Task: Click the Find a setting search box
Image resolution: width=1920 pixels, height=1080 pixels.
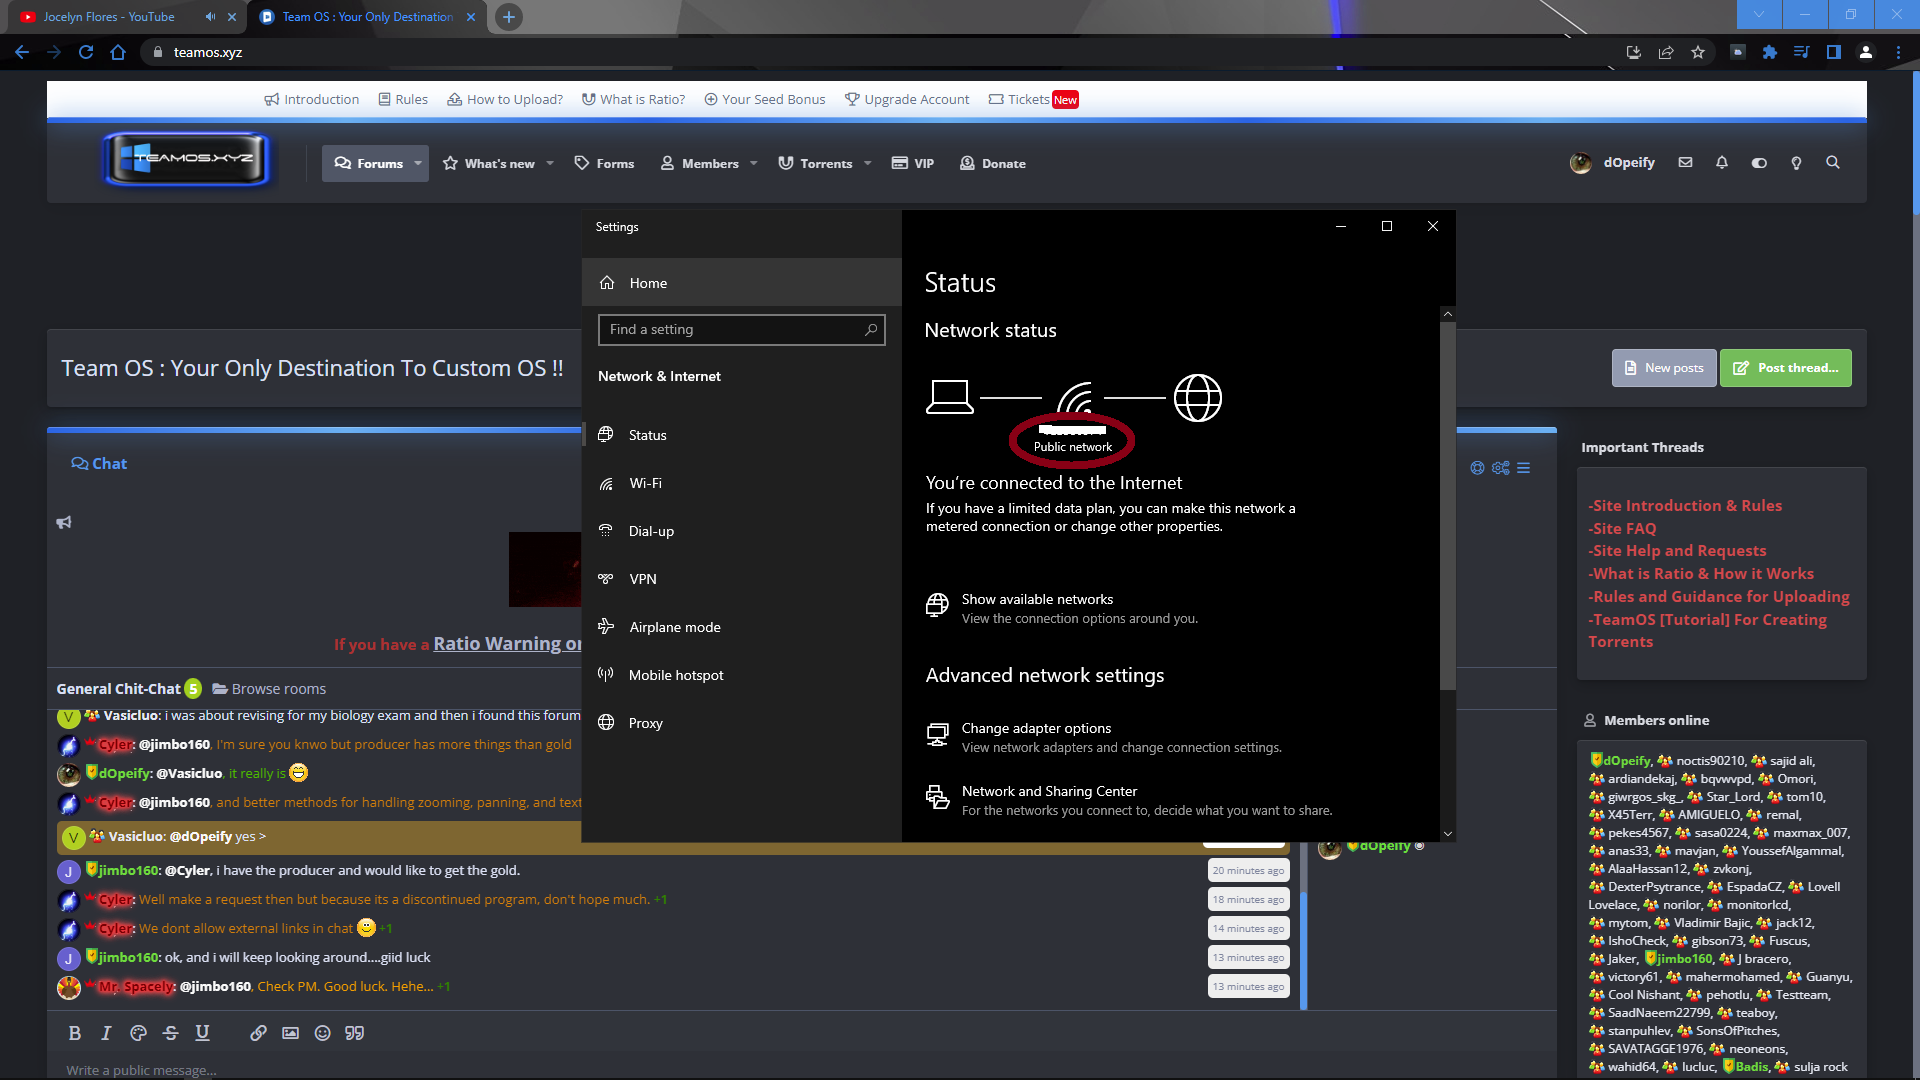Action: click(x=735, y=330)
